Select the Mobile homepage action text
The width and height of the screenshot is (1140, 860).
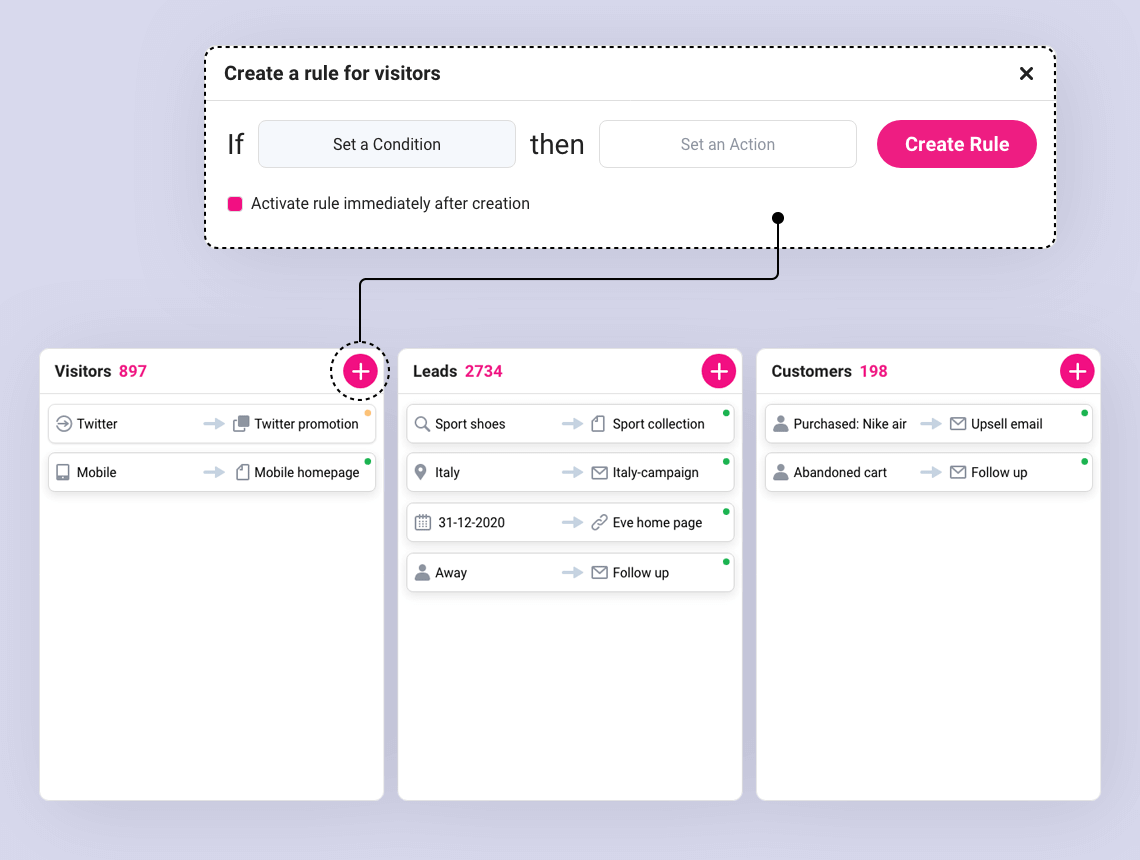click(307, 473)
